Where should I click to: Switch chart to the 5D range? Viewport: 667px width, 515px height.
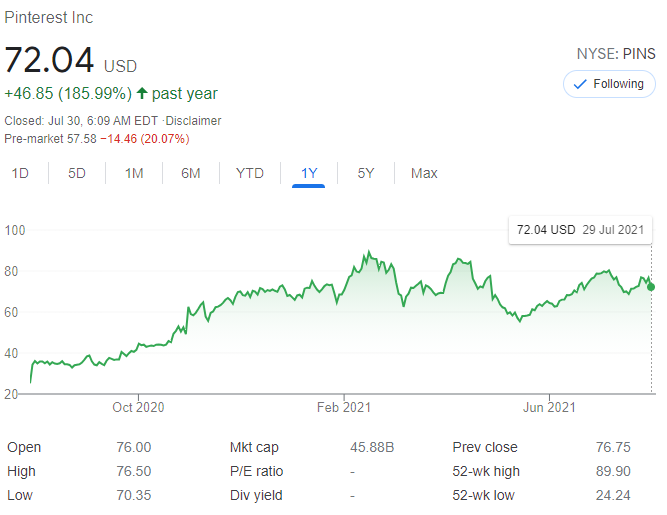[77, 173]
